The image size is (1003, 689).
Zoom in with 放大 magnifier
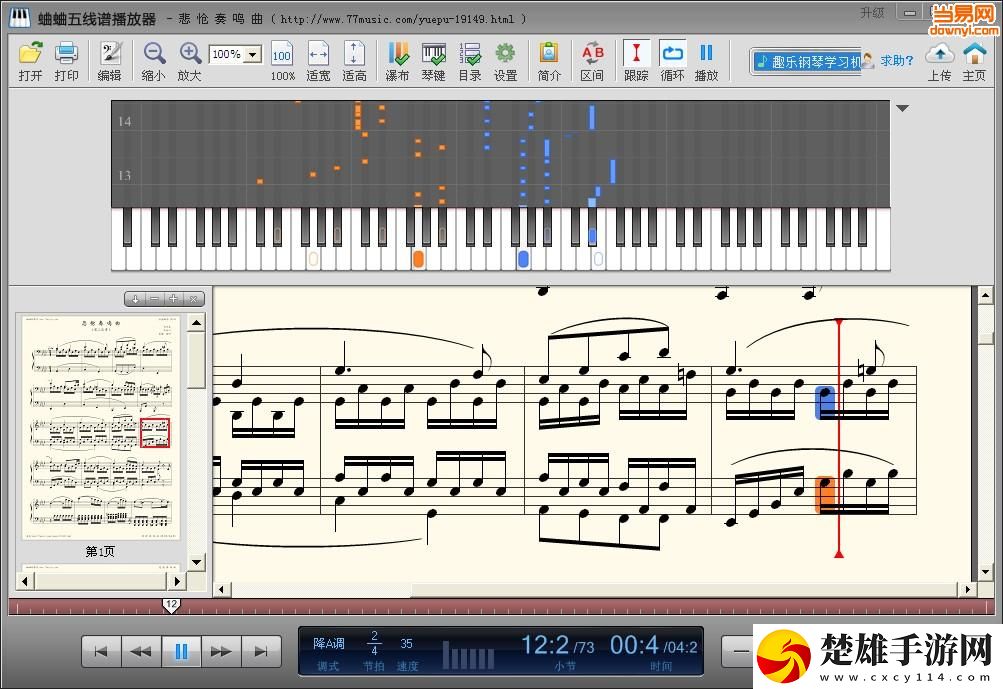pyautogui.click(x=190, y=61)
